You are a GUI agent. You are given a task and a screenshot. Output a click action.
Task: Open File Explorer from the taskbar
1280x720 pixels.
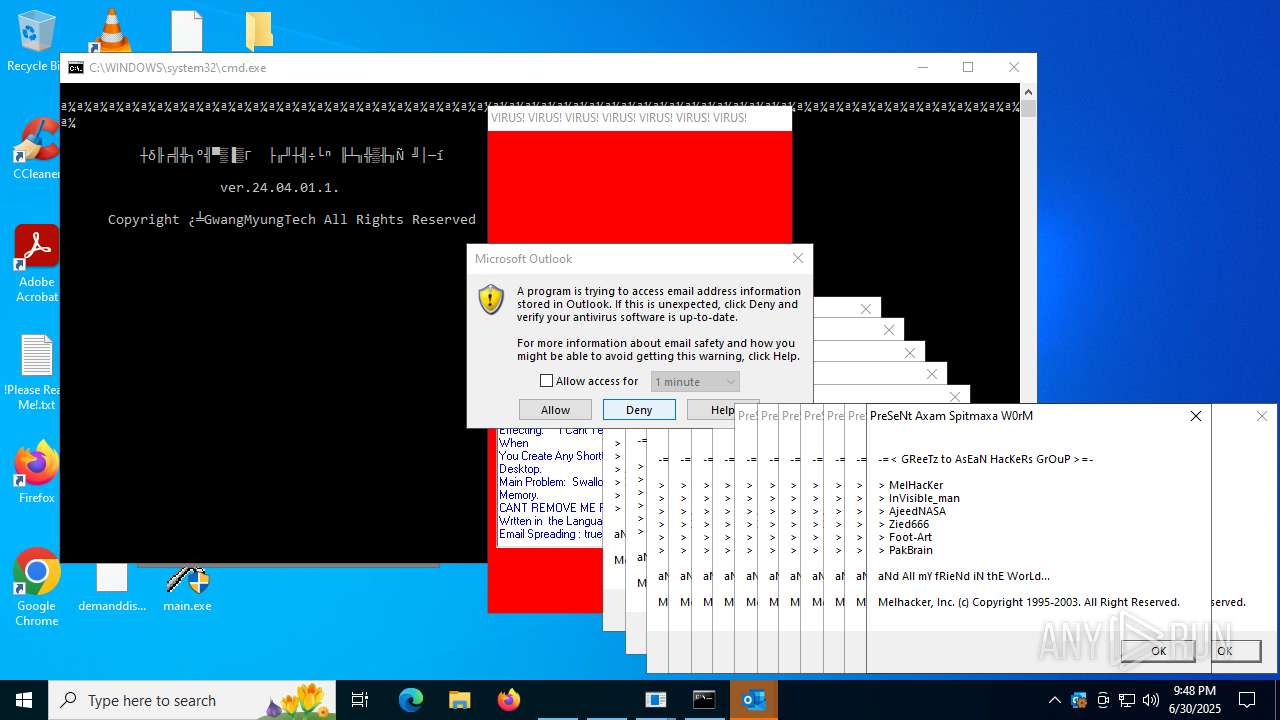pos(459,700)
